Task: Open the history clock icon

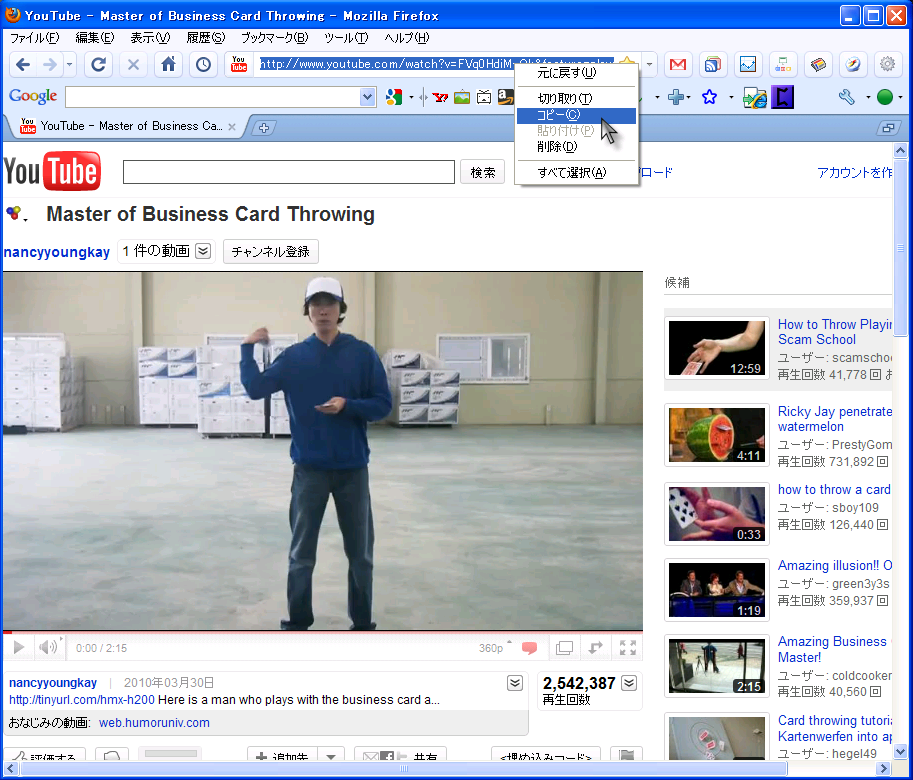Action: 203,65
